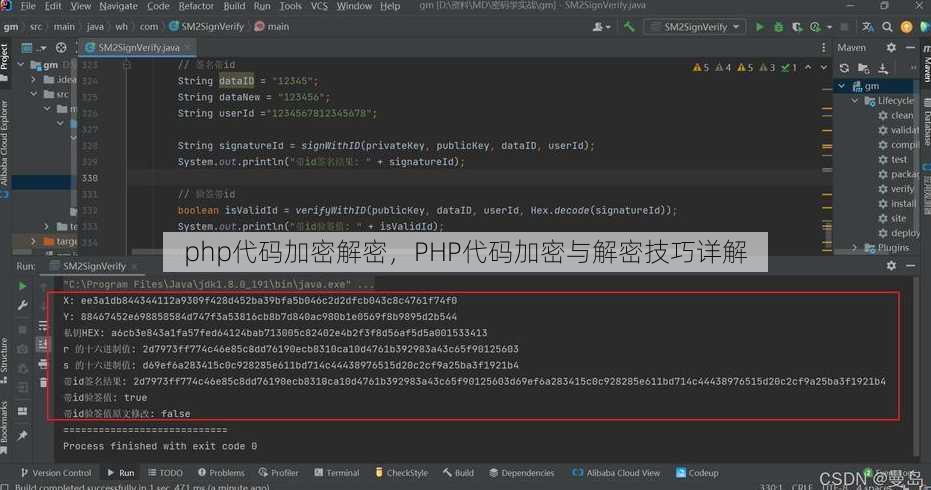Image resolution: width=931 pixels, height=490 pixels.
Task: Run with coverage using the shield icon
Action: click(x=797, y=27)
